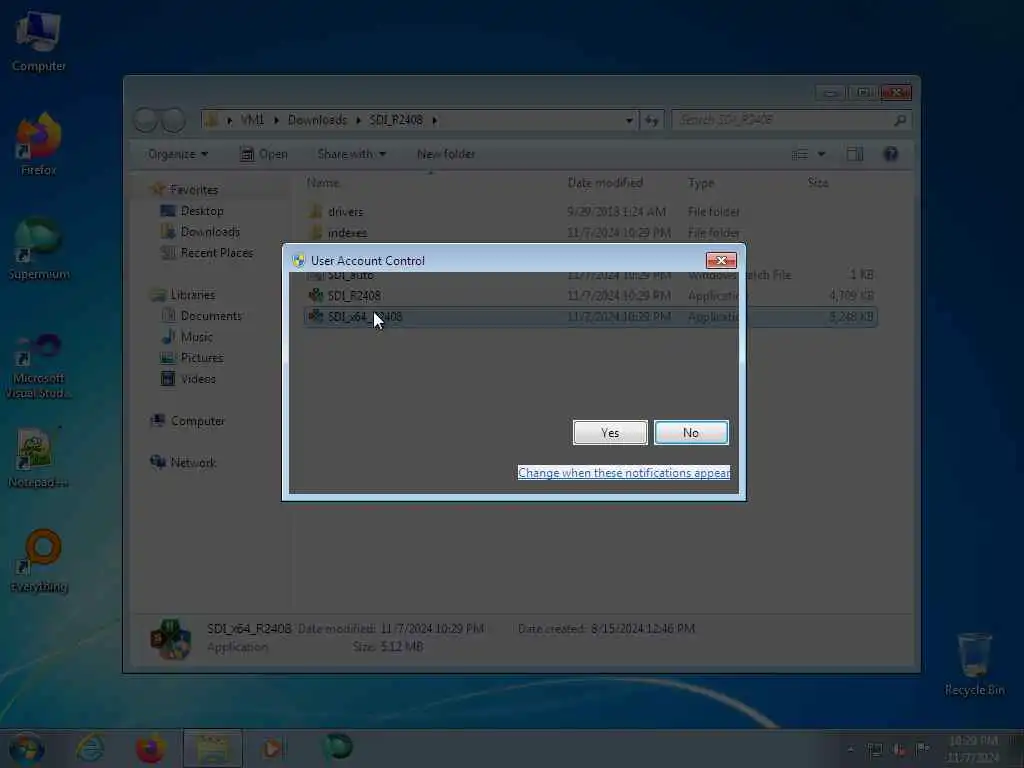Open the Recycle Bin on the desktop

click(x=974, y=664)
